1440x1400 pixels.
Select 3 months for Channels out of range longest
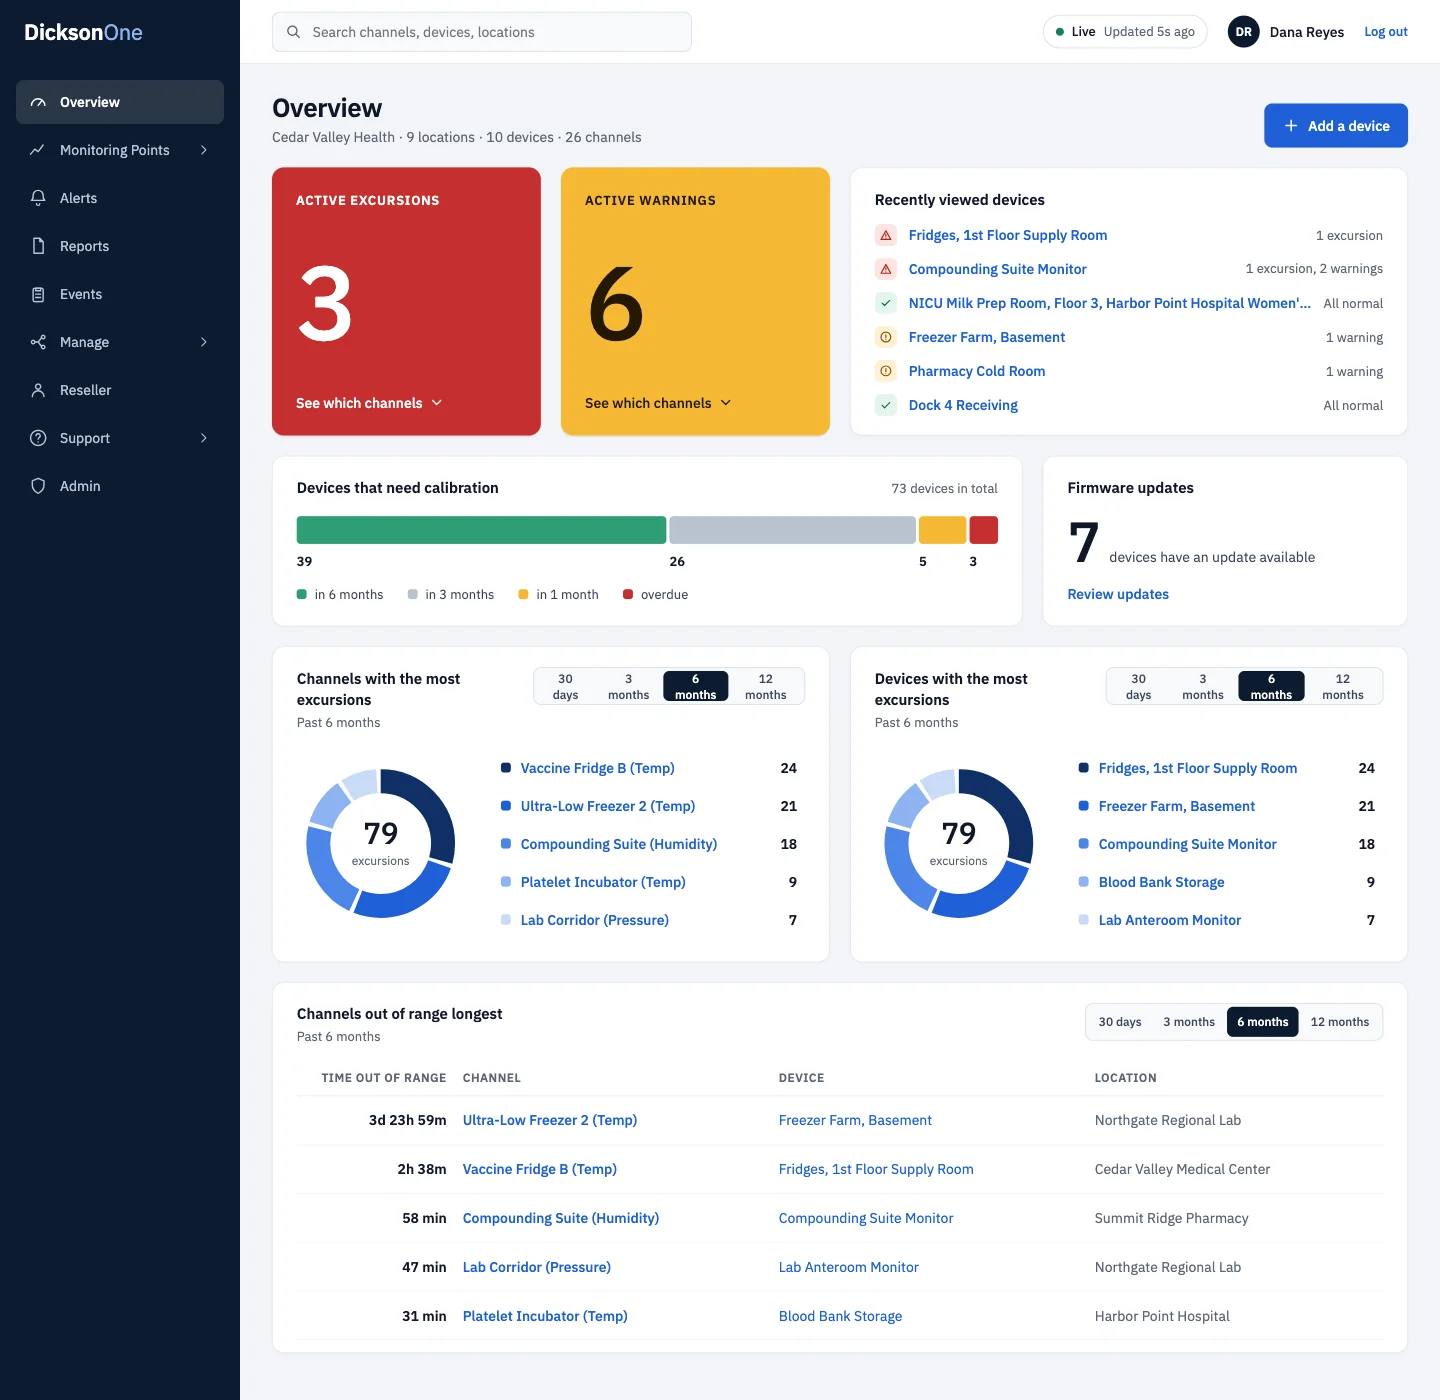point(1189,1022)
